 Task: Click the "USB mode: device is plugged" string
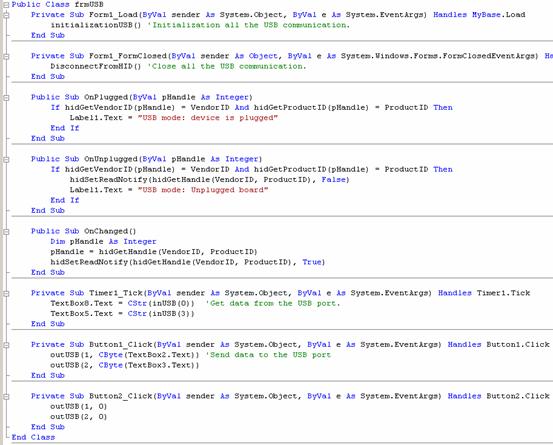coord(208,118)
